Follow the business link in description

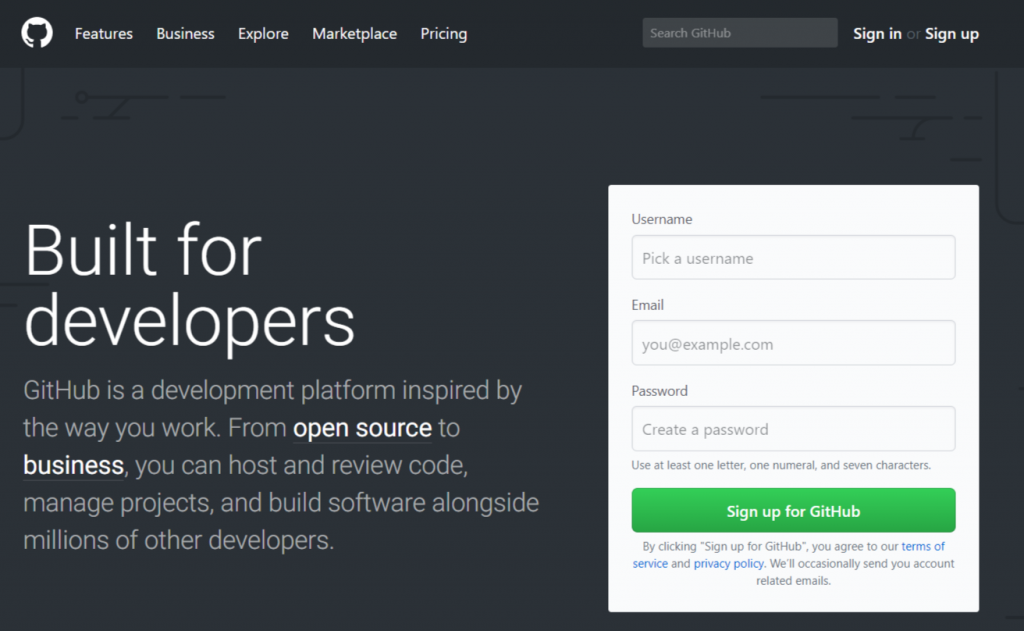(73, 465)
